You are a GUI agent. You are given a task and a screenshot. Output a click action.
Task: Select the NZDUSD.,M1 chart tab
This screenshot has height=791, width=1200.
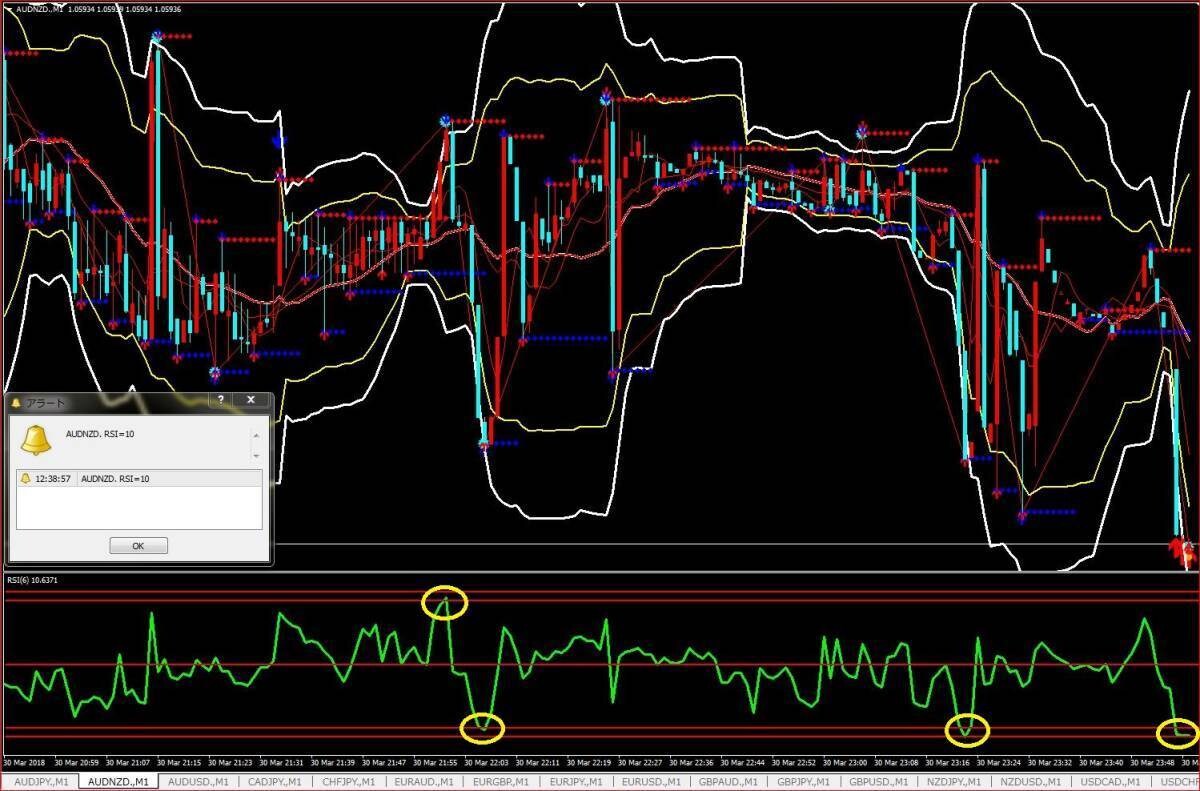1033,782
